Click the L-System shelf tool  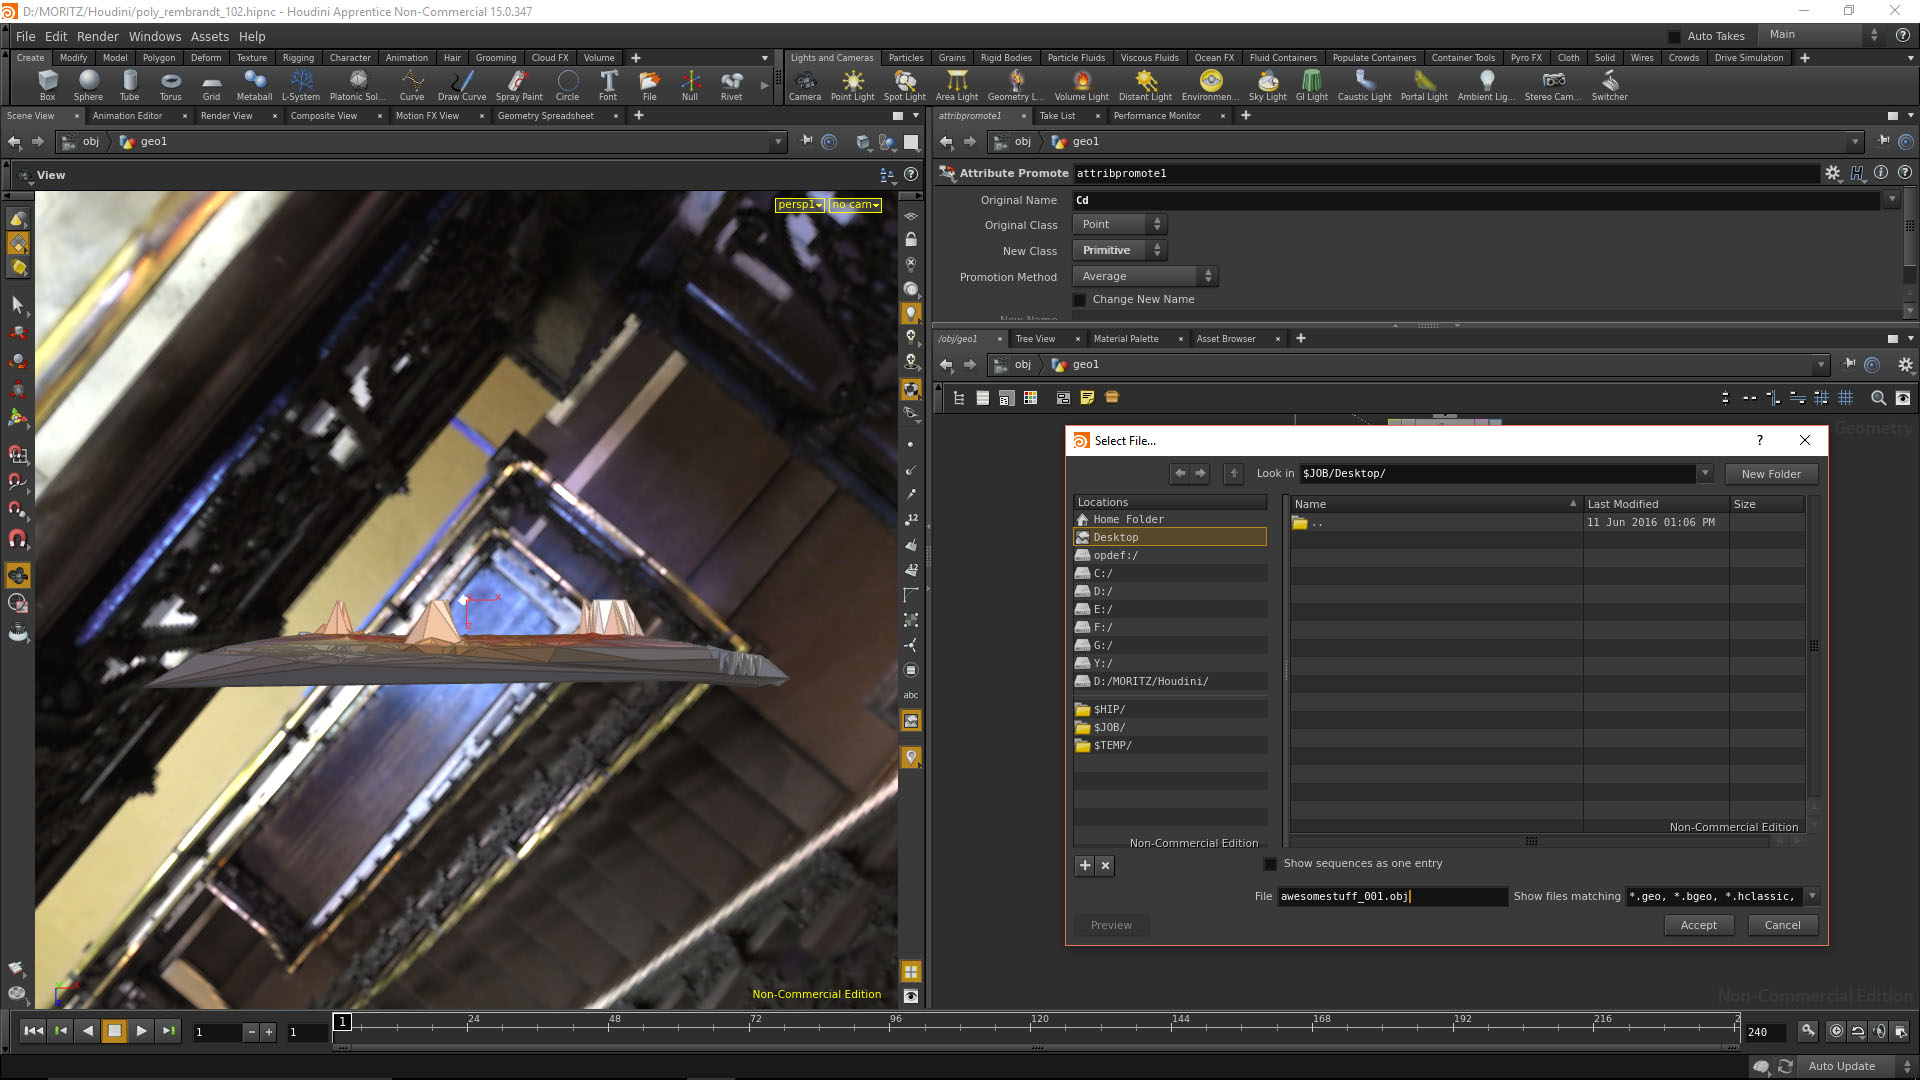pyautogui.click(x=300, y=84)
